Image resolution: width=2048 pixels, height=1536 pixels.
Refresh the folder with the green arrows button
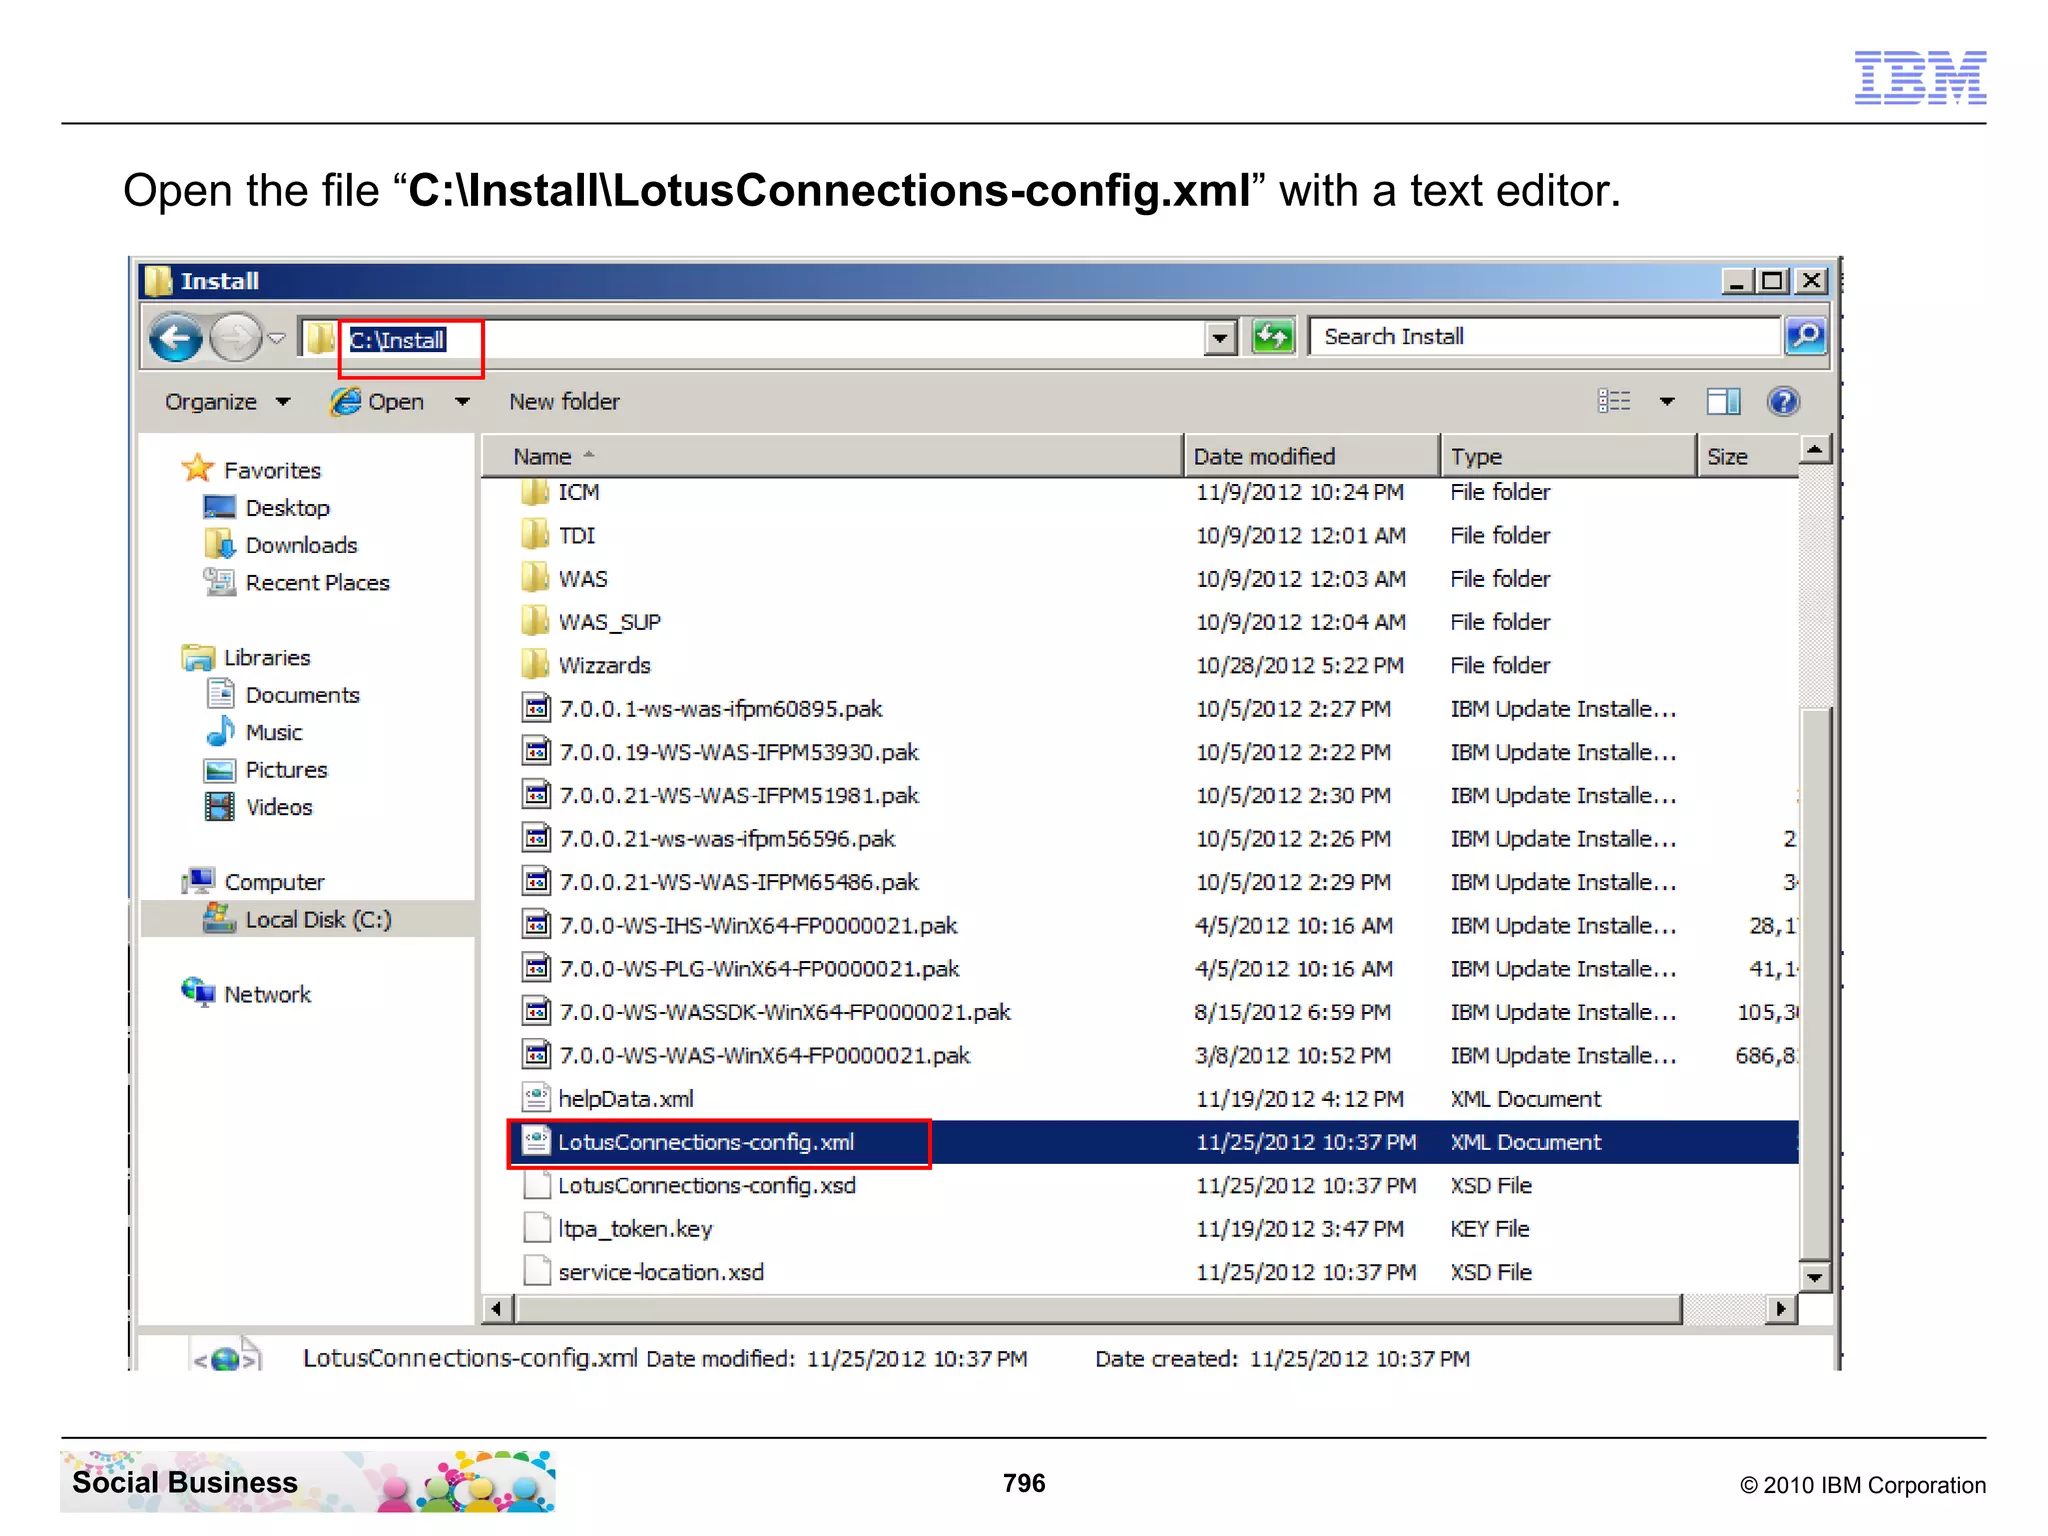1273,337
